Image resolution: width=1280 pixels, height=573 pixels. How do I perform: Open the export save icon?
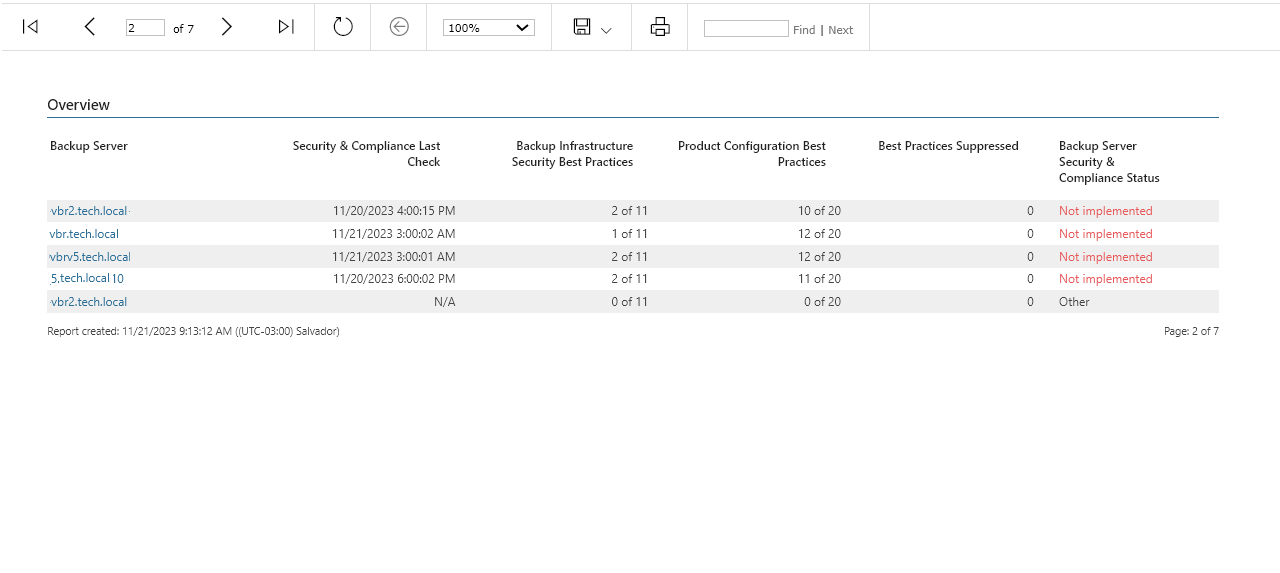[582, 27]
